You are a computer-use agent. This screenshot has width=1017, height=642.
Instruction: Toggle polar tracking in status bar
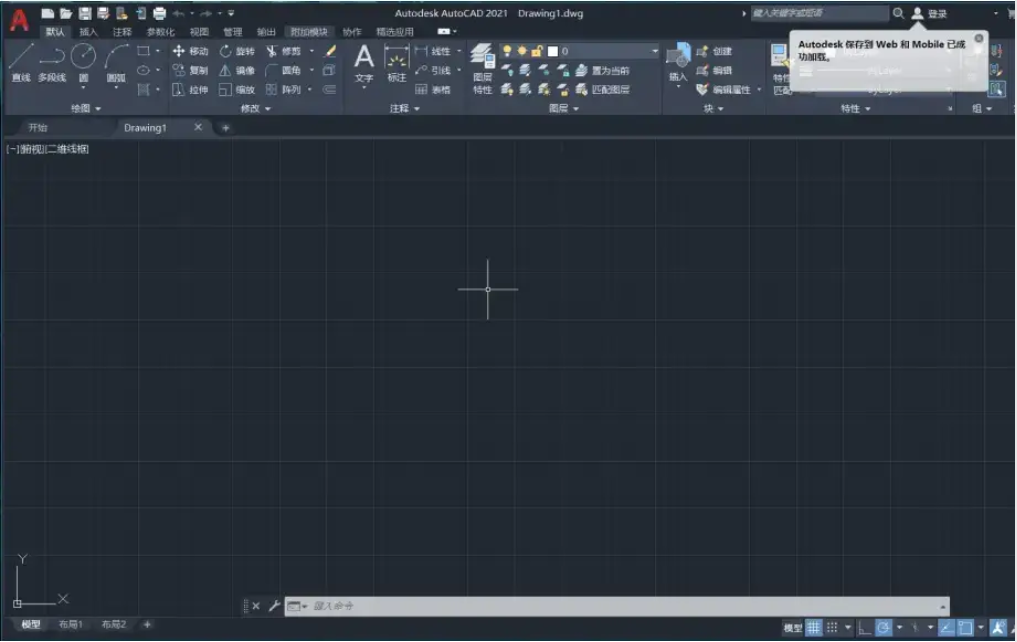coord(883,627)
